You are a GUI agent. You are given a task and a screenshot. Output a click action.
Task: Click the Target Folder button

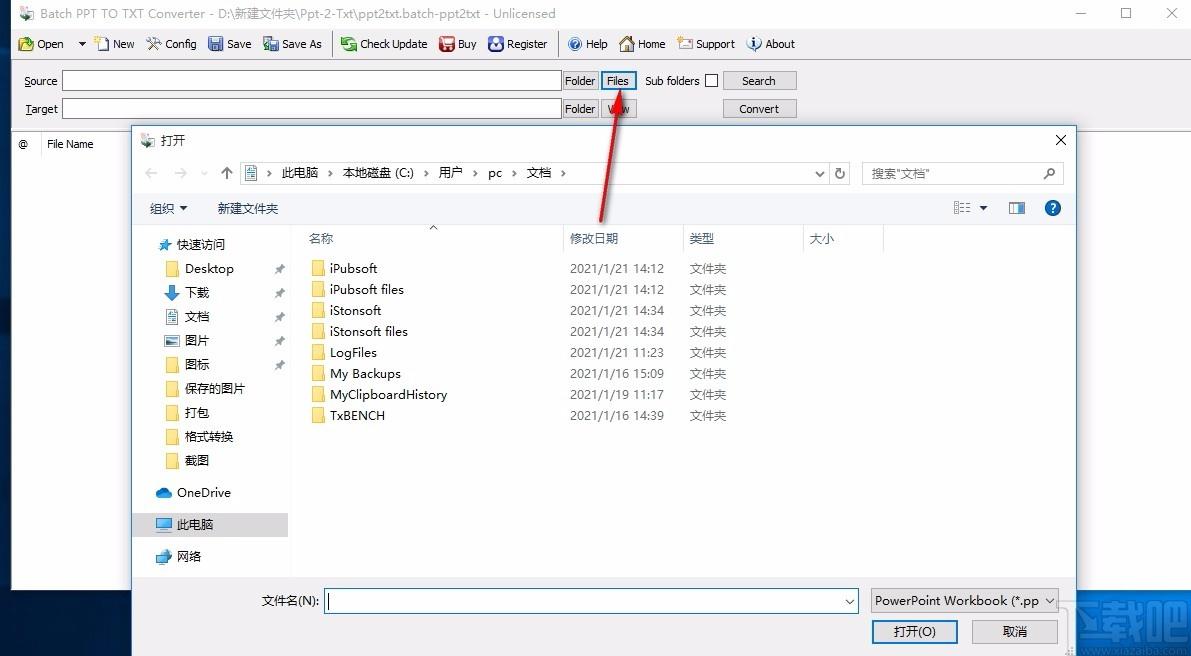[580, 109]
